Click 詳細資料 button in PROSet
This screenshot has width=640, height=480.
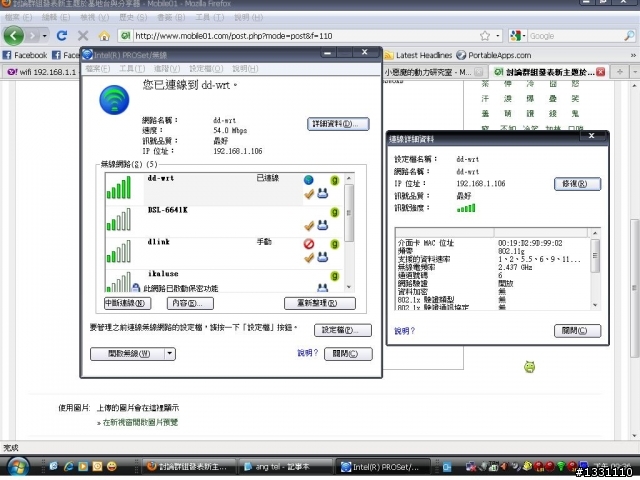[338, 124]
